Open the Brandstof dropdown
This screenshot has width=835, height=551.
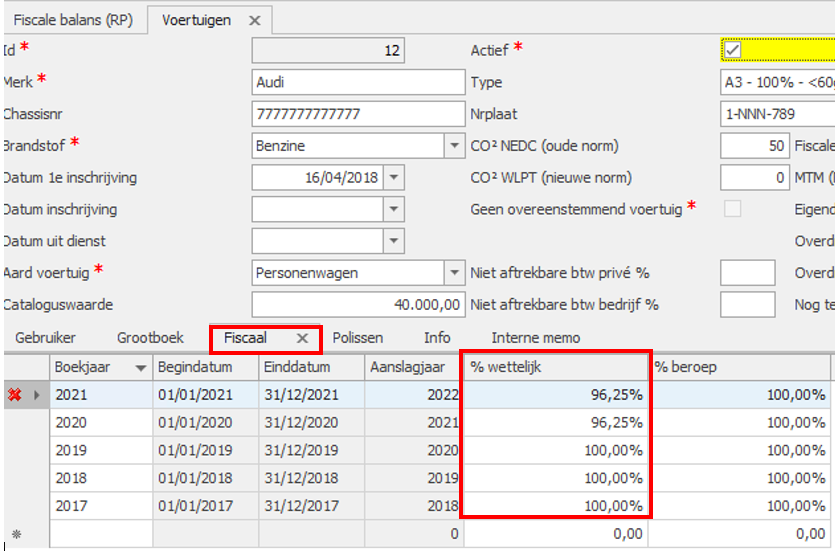click(x=453, y=146)
